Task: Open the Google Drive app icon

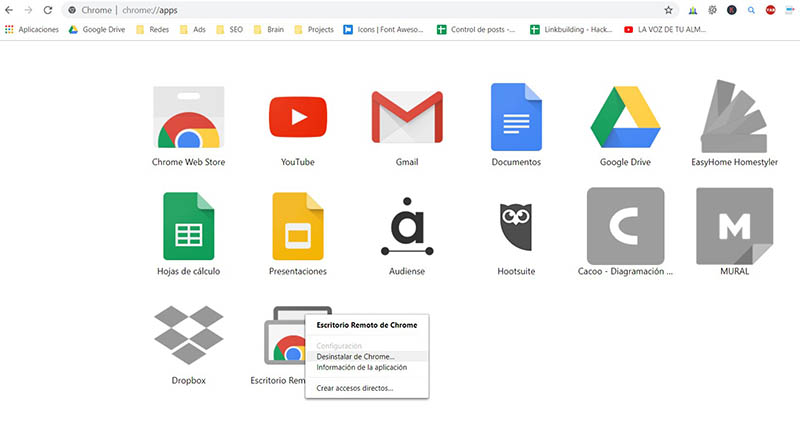Action: (x=626, y=117)
